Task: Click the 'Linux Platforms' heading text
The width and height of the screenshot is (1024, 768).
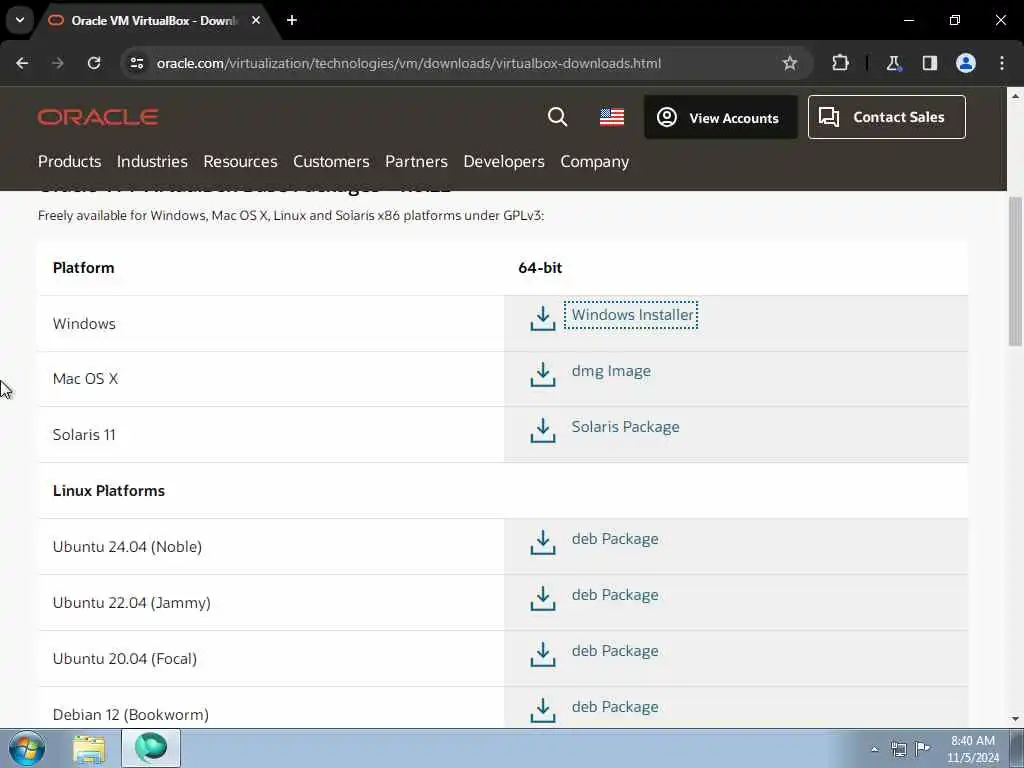Action: point(108,491)
